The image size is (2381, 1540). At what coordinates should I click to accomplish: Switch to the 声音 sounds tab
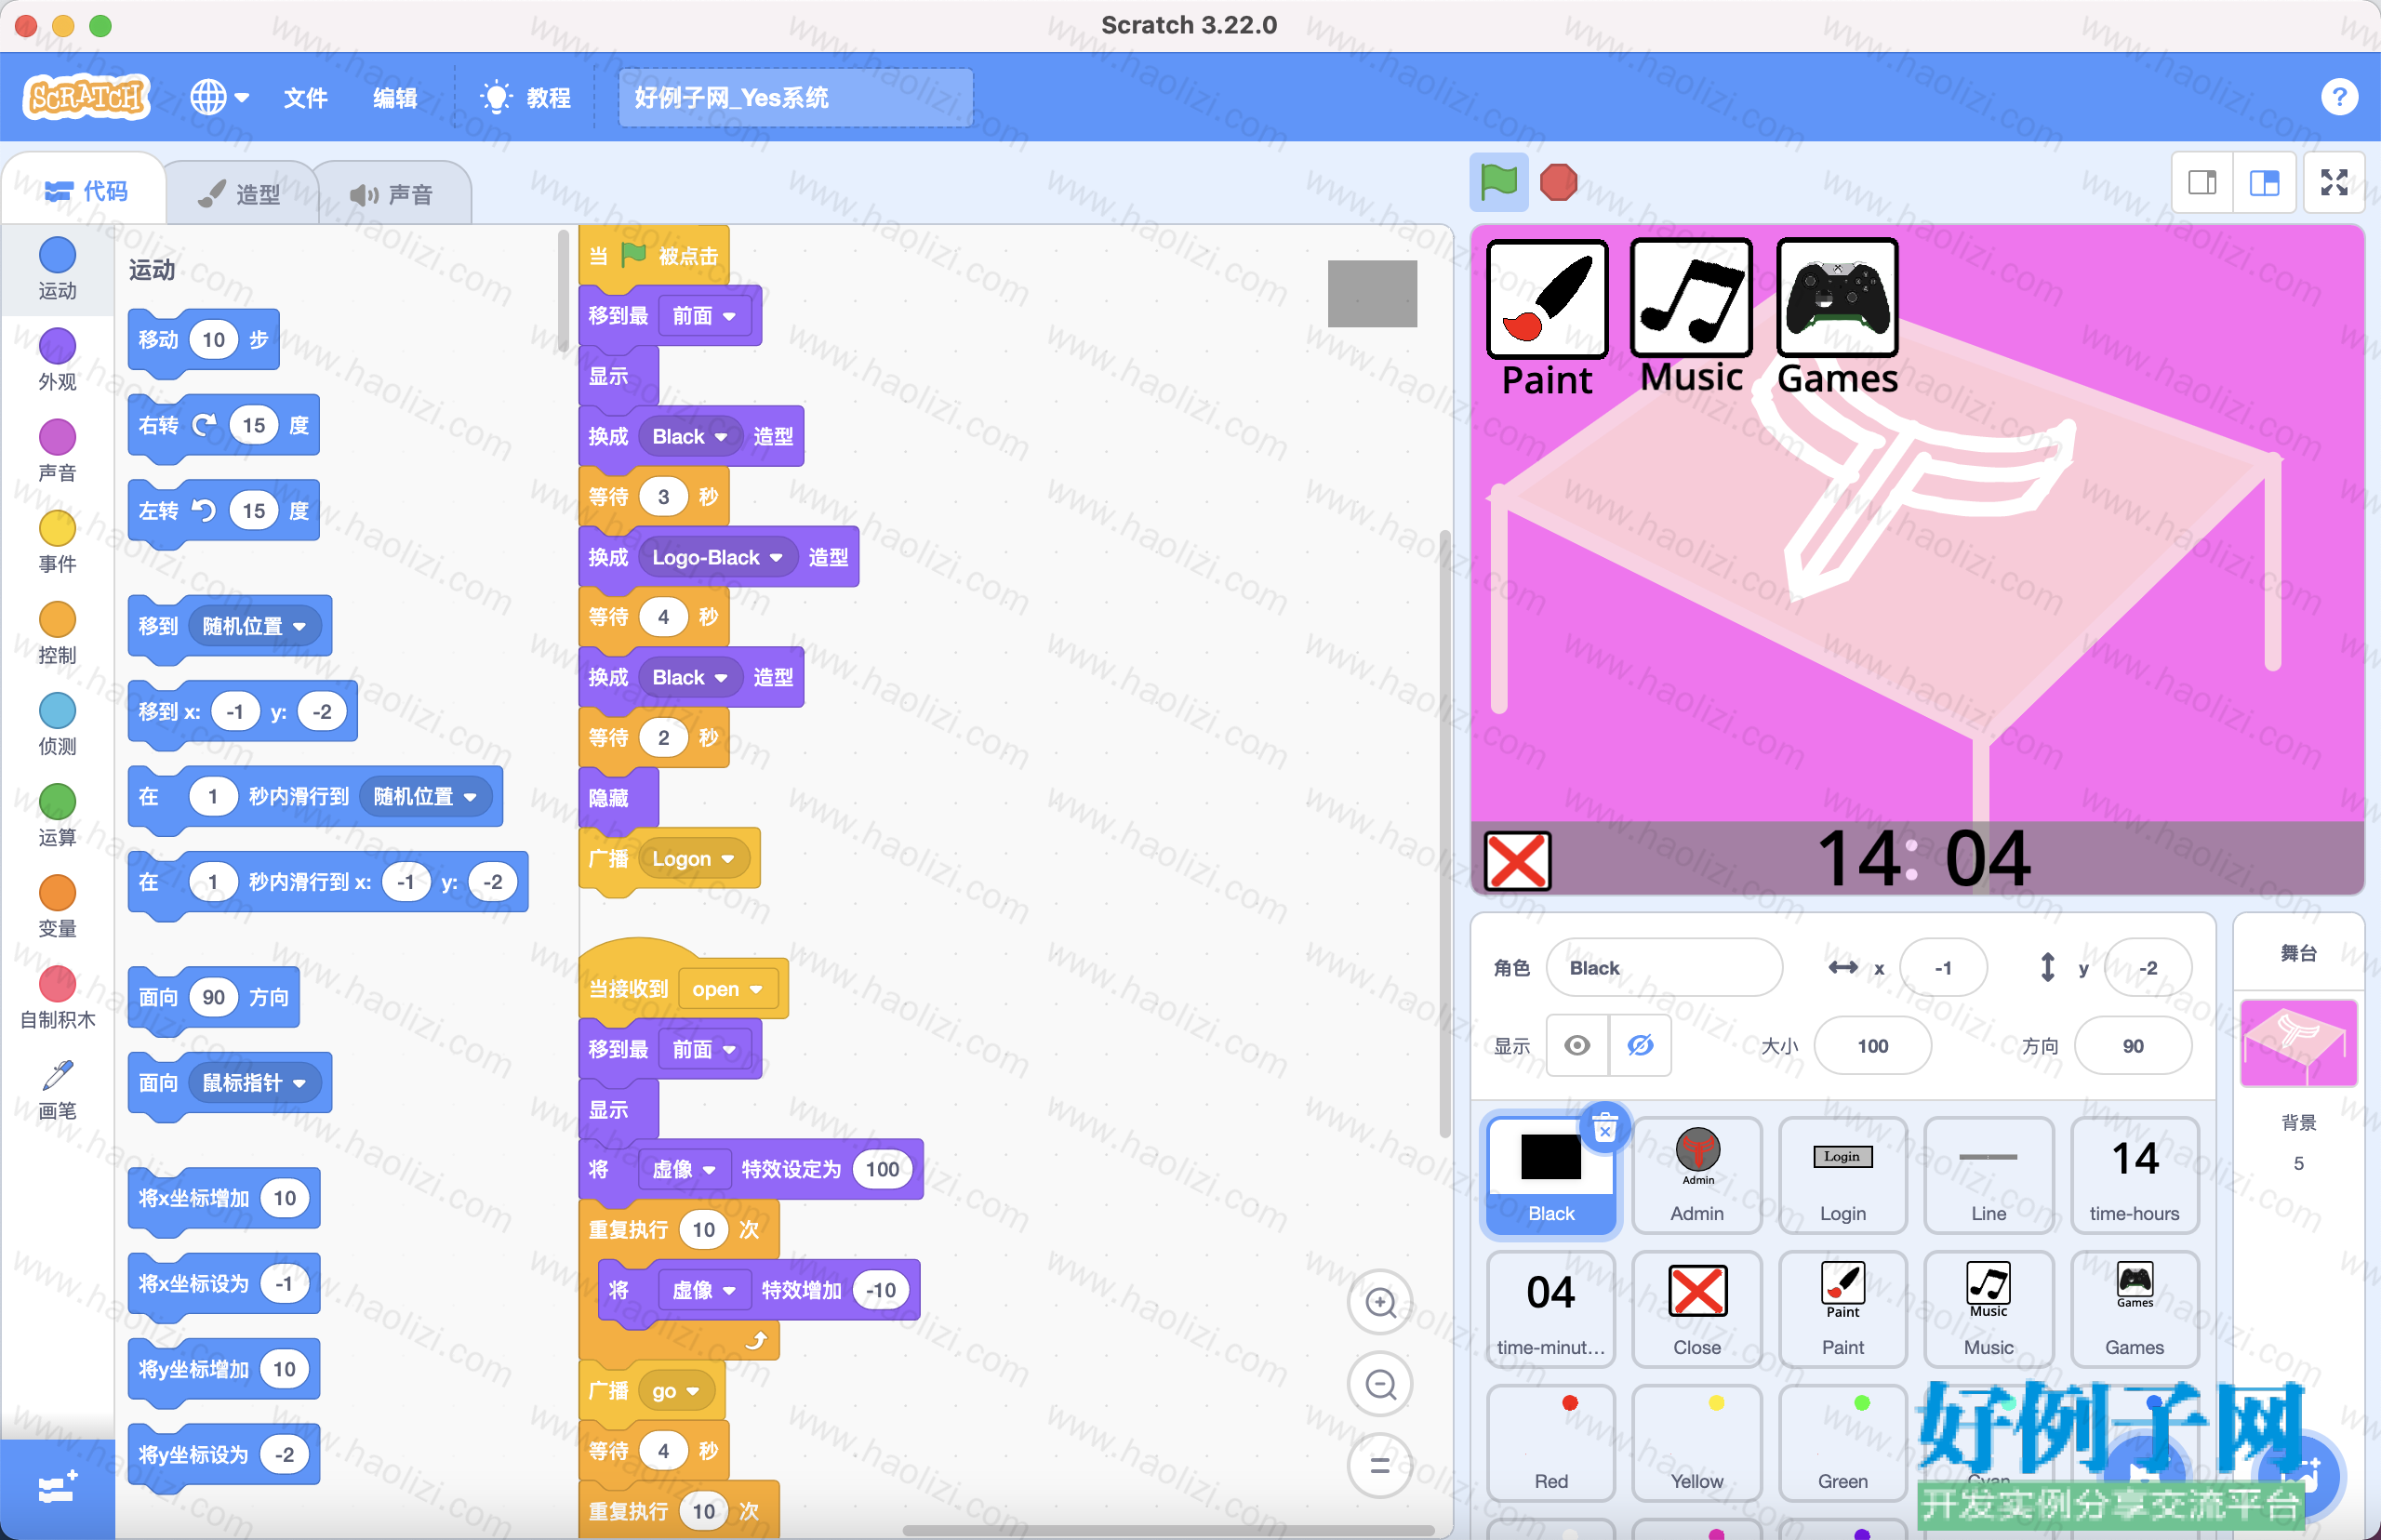pyautogui.click(x=392, y=193)
